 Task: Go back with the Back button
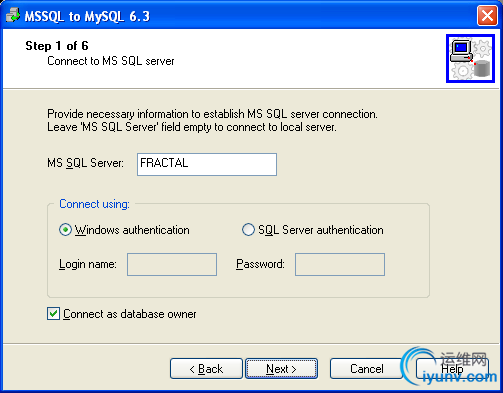pyautogui.click(x=206, y=369)
